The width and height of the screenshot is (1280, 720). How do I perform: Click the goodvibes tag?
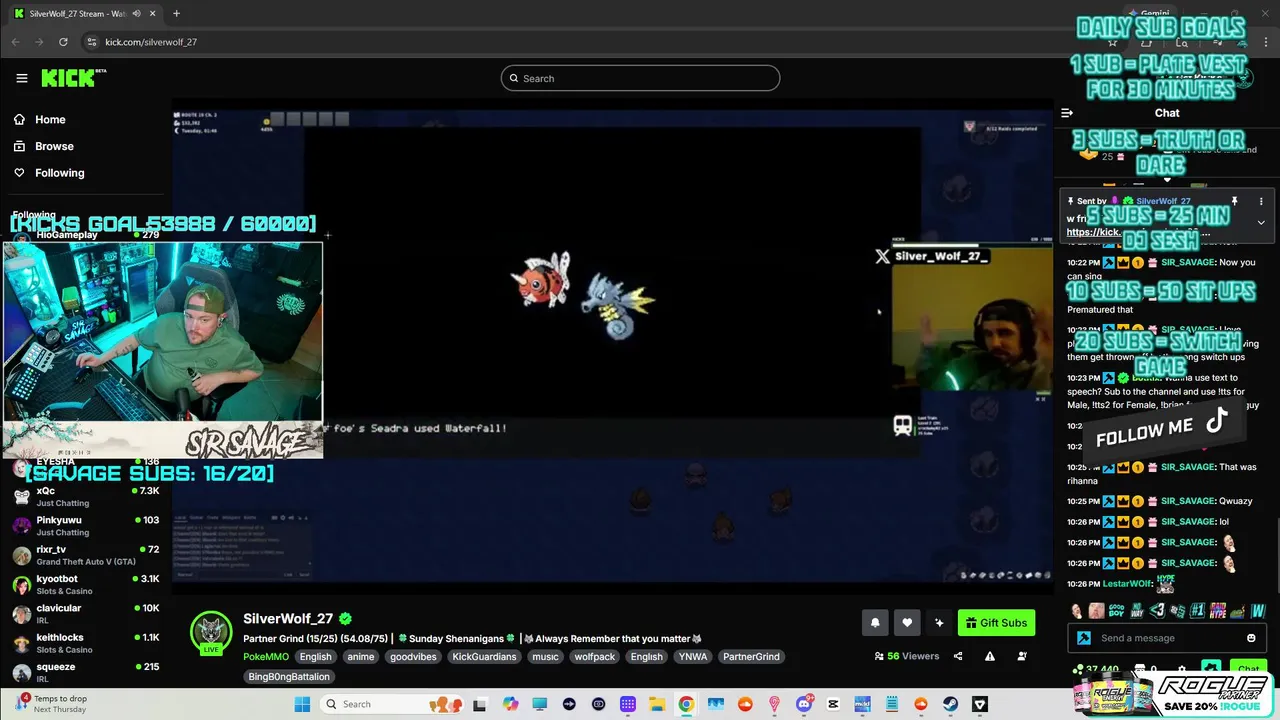click(x=412, y=657)
